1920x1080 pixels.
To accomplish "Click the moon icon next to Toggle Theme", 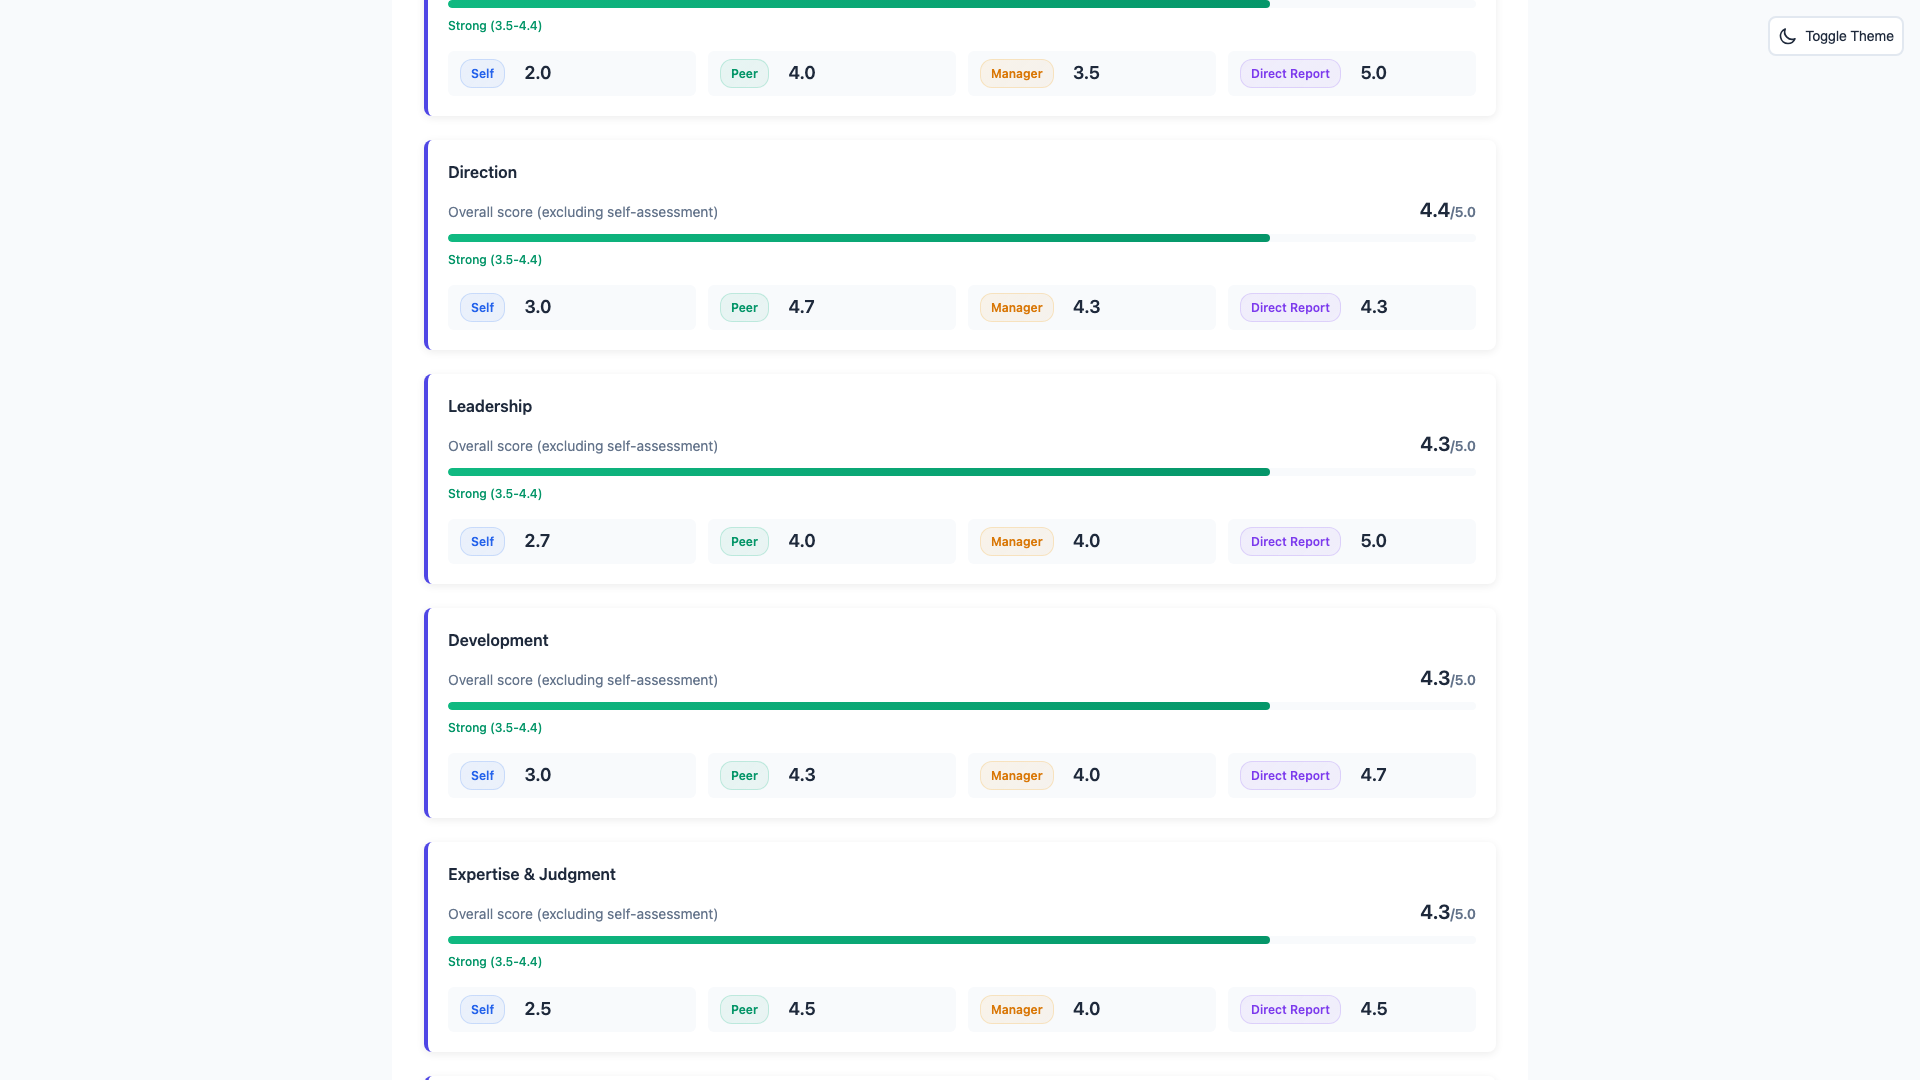I will [x=1789, y=36].
